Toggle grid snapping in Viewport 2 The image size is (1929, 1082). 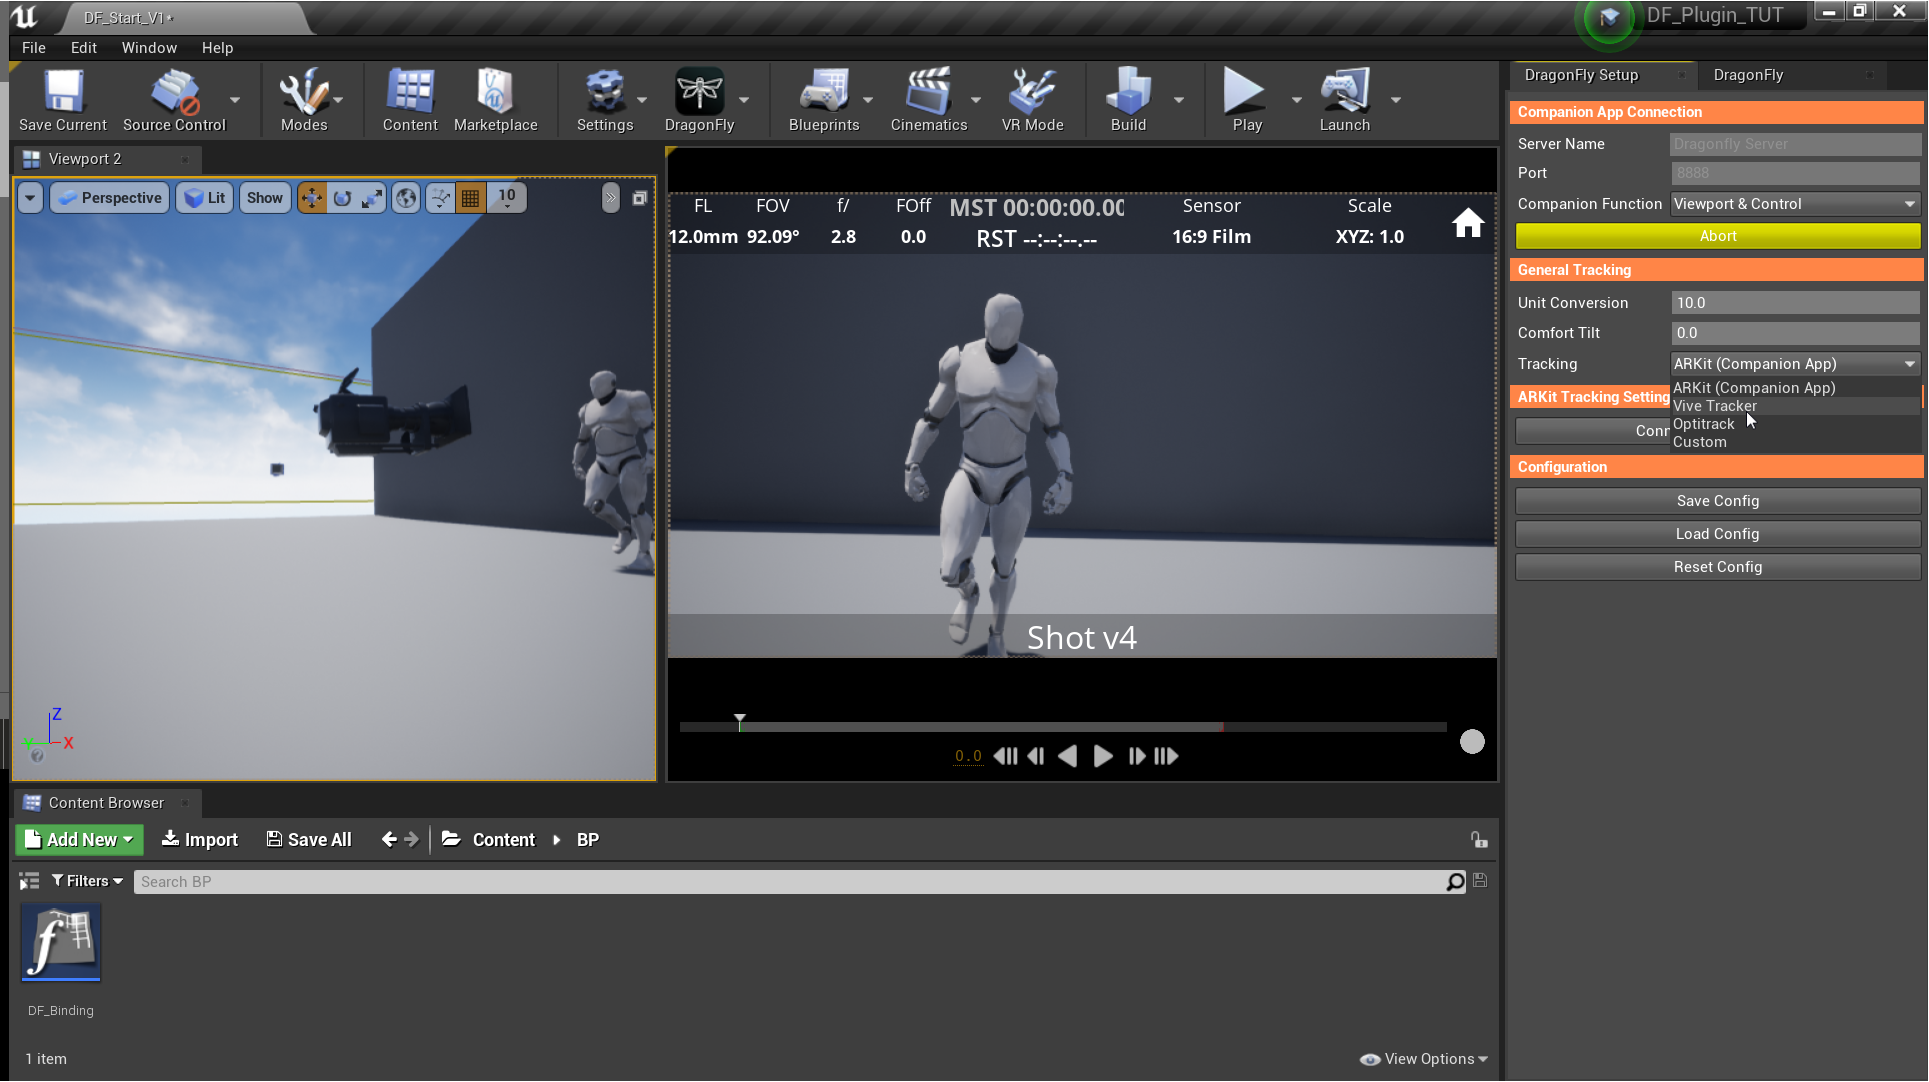[470, 198]
